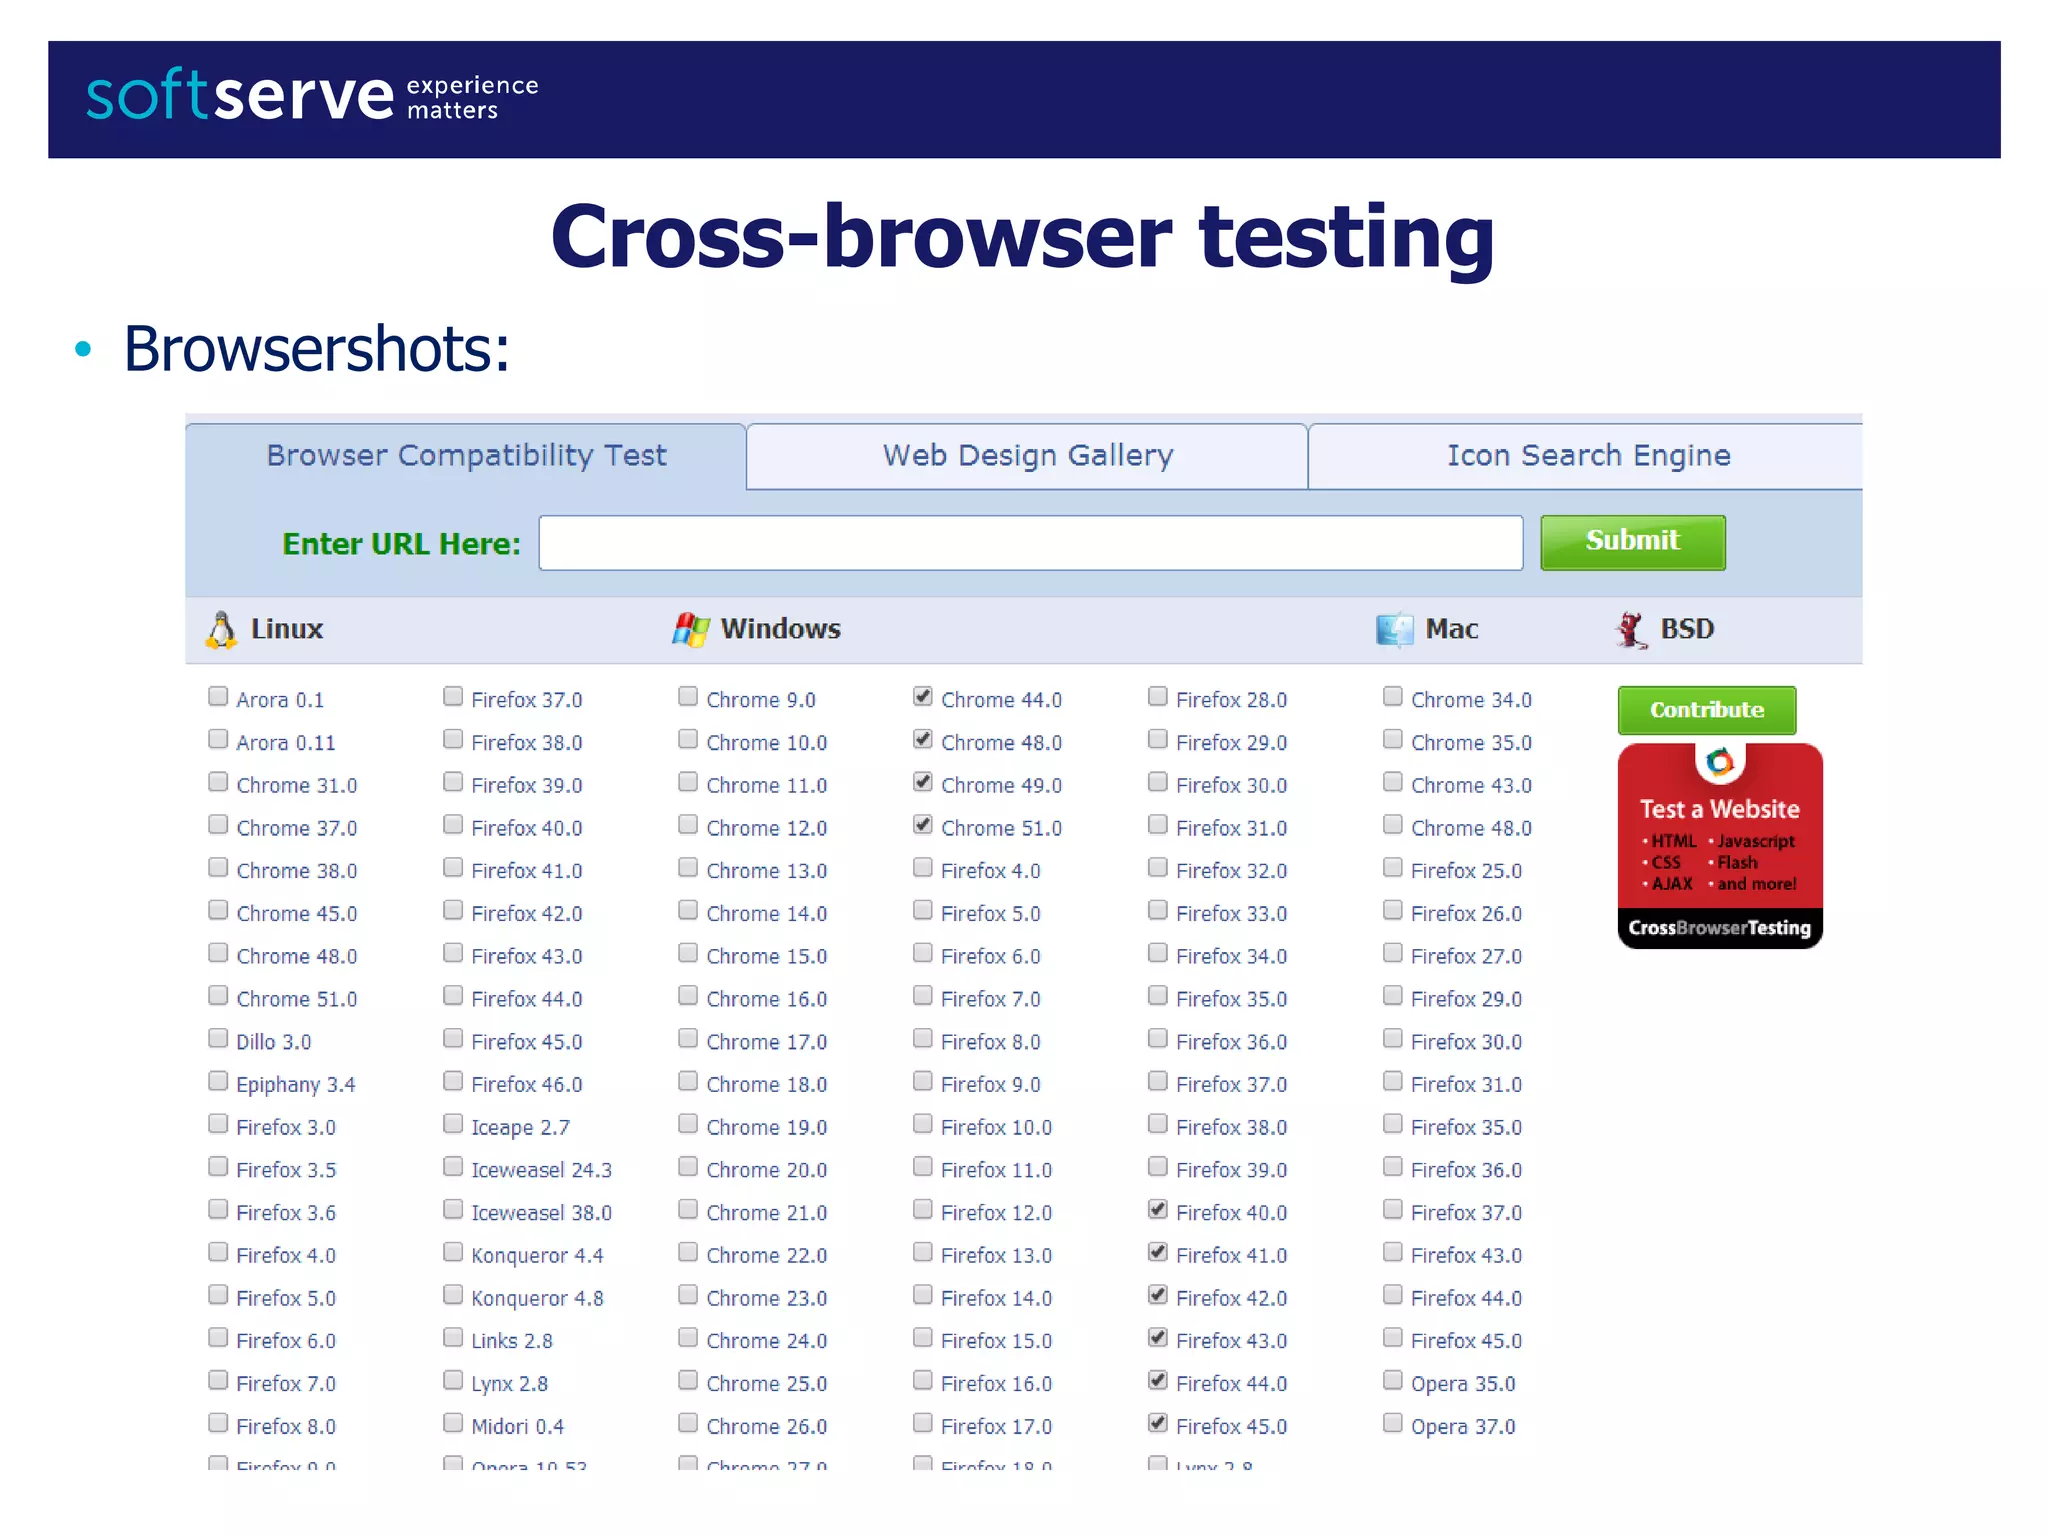The width and height of the screenshot is (2048, 1536).
Task: Click the Enter URL Here input field
Action: 1030,543
